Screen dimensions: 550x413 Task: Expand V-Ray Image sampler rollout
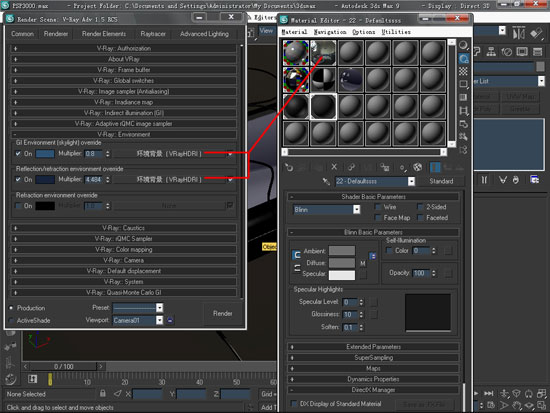pyautogui.click(x=123, y=92)
